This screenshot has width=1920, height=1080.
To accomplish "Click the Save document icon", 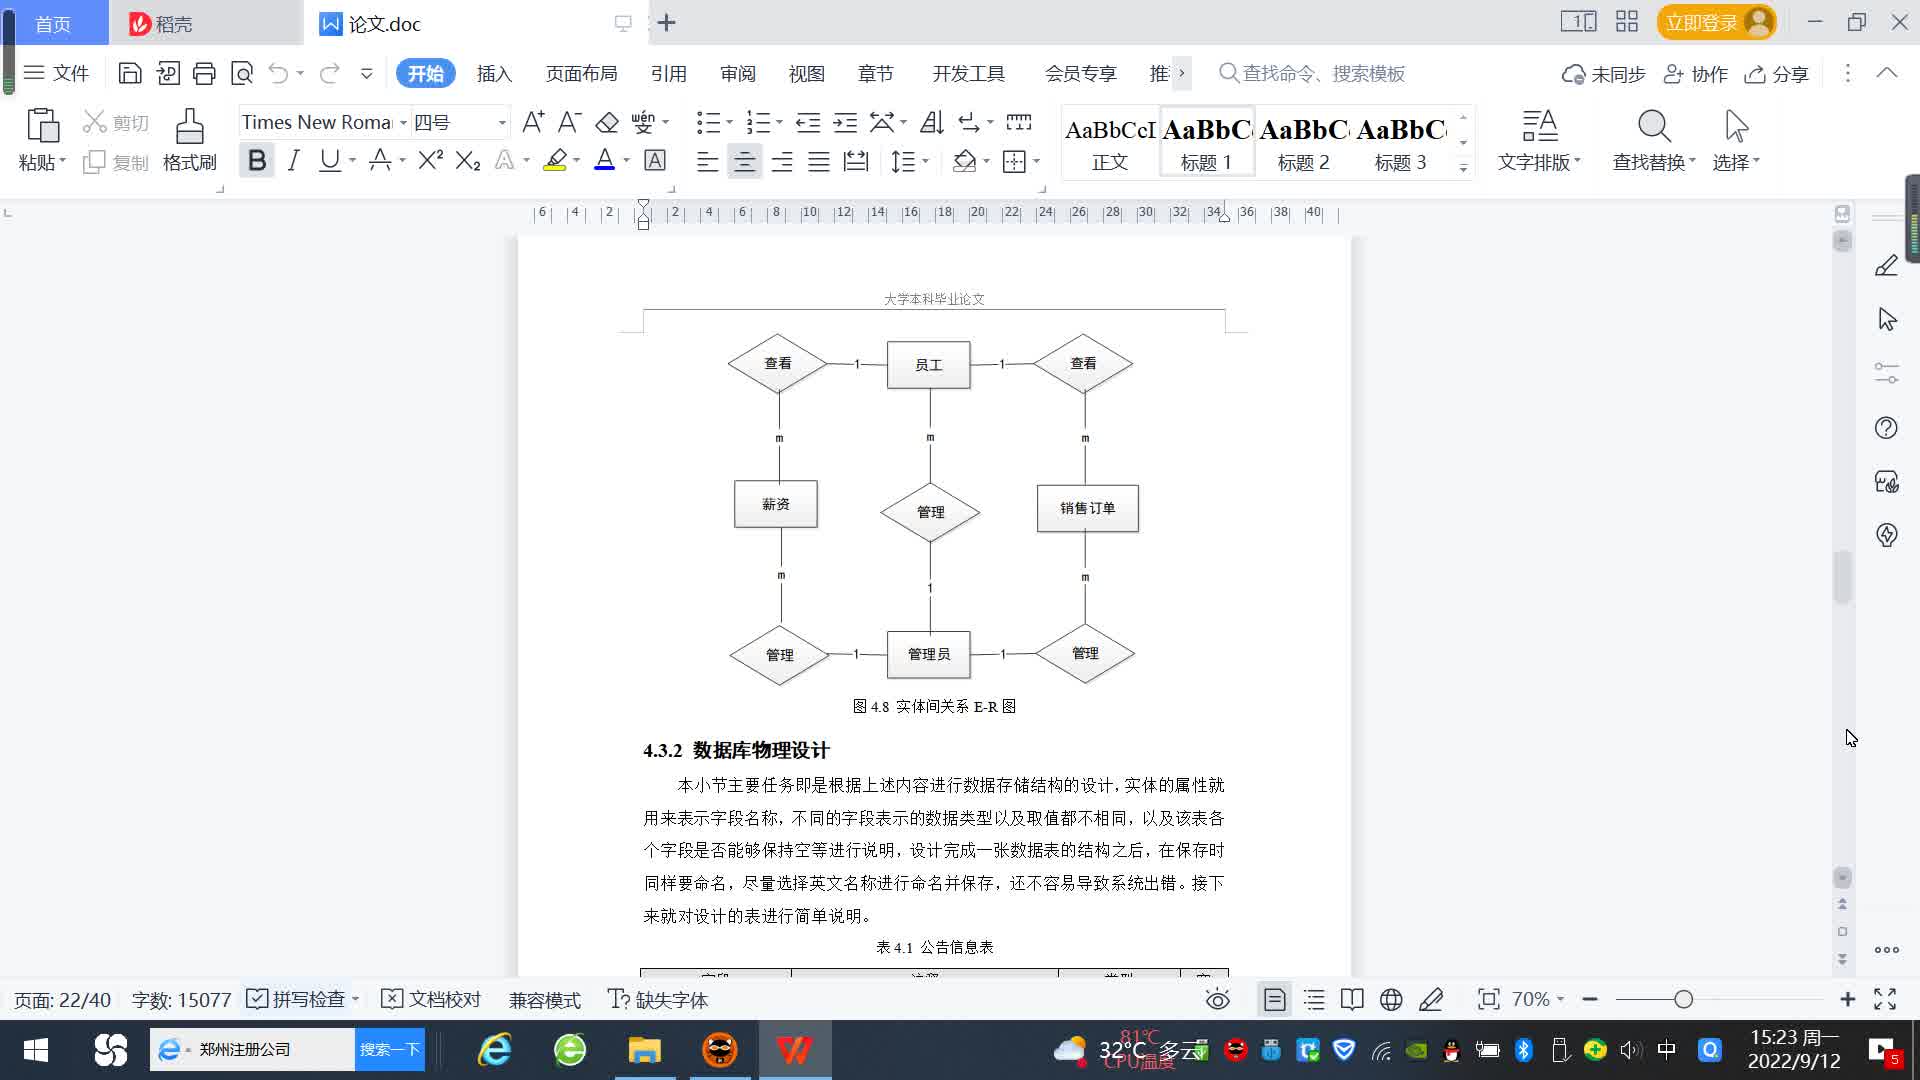I will pos(129,73).
